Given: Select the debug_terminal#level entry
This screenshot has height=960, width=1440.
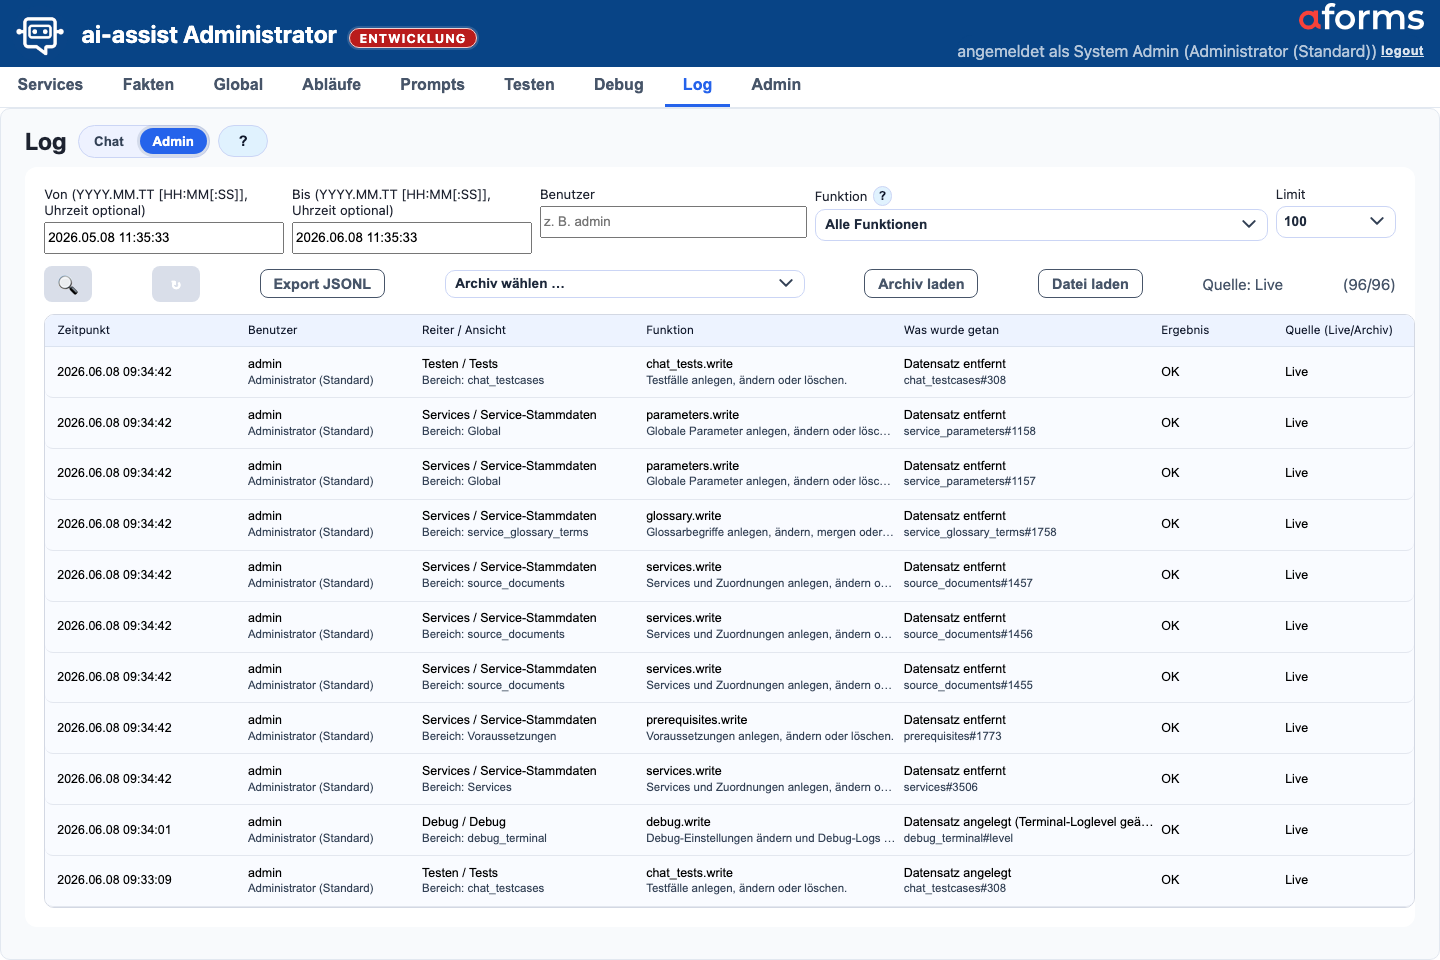Looking at the screenshot, I should coord(729,830).
